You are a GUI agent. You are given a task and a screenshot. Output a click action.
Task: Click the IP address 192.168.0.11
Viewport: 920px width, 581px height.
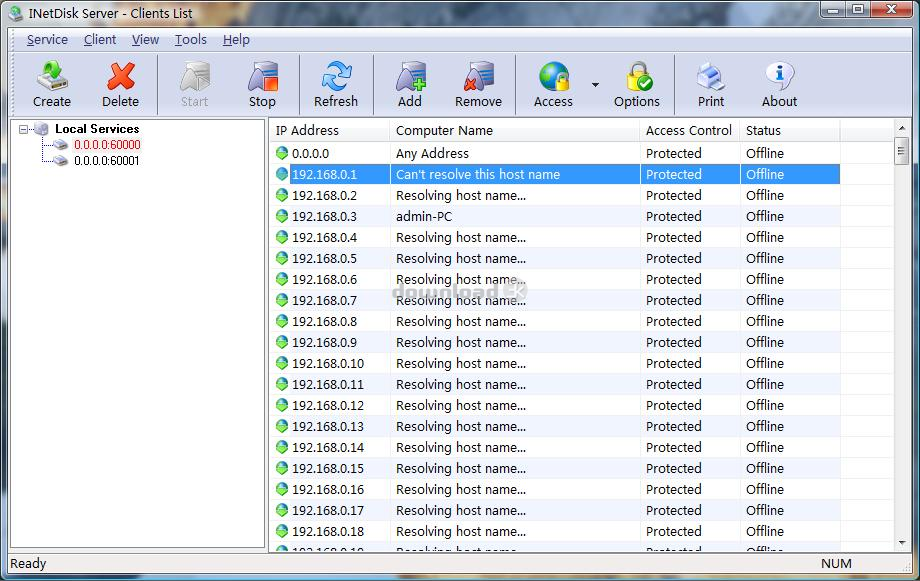[328, 384]
